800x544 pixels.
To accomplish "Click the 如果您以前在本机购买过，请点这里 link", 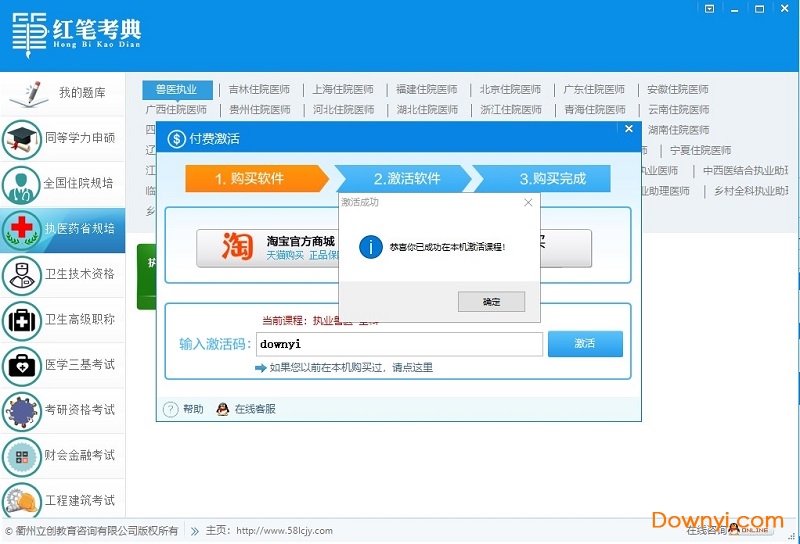I will click(351, 367).
